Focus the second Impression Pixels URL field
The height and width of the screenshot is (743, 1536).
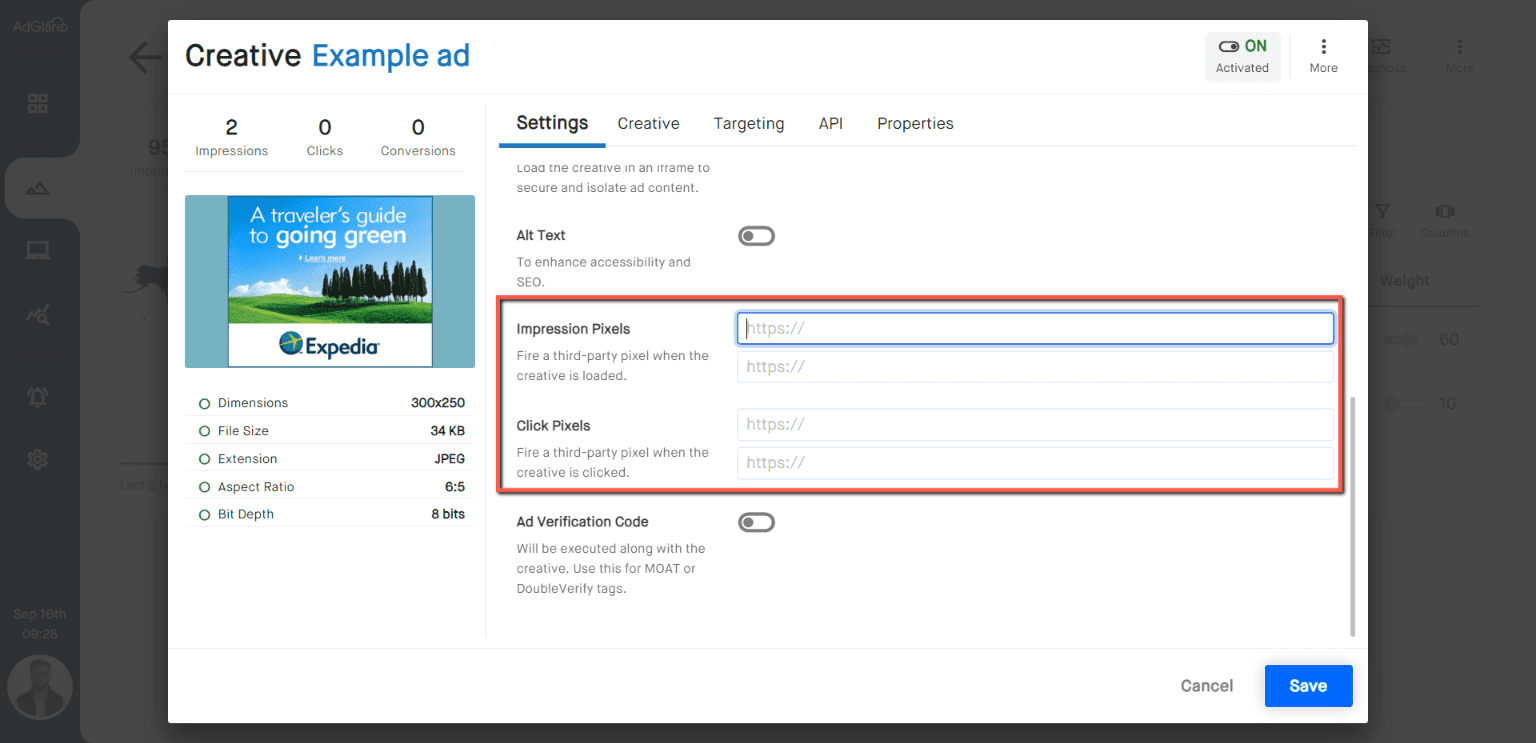tap(1035, 366)
